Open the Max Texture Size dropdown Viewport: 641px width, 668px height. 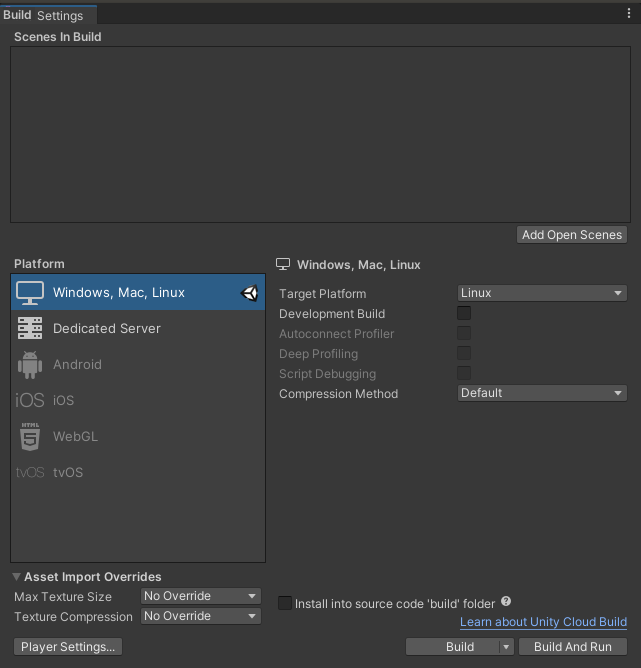[x=200, y=596]
